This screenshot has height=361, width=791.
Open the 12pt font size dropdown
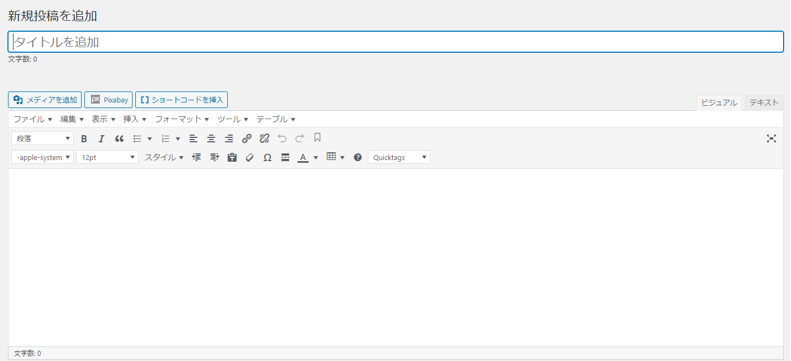pos(107,157)
